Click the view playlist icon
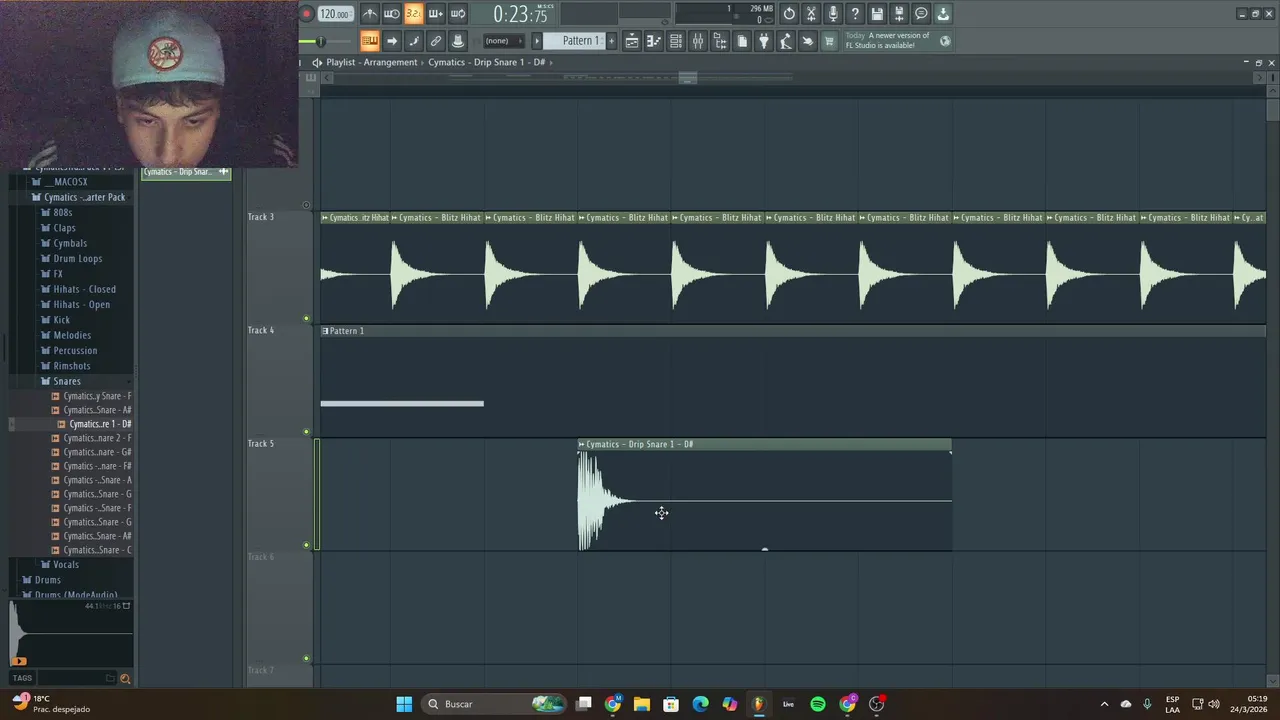 (x=632, y=41)
